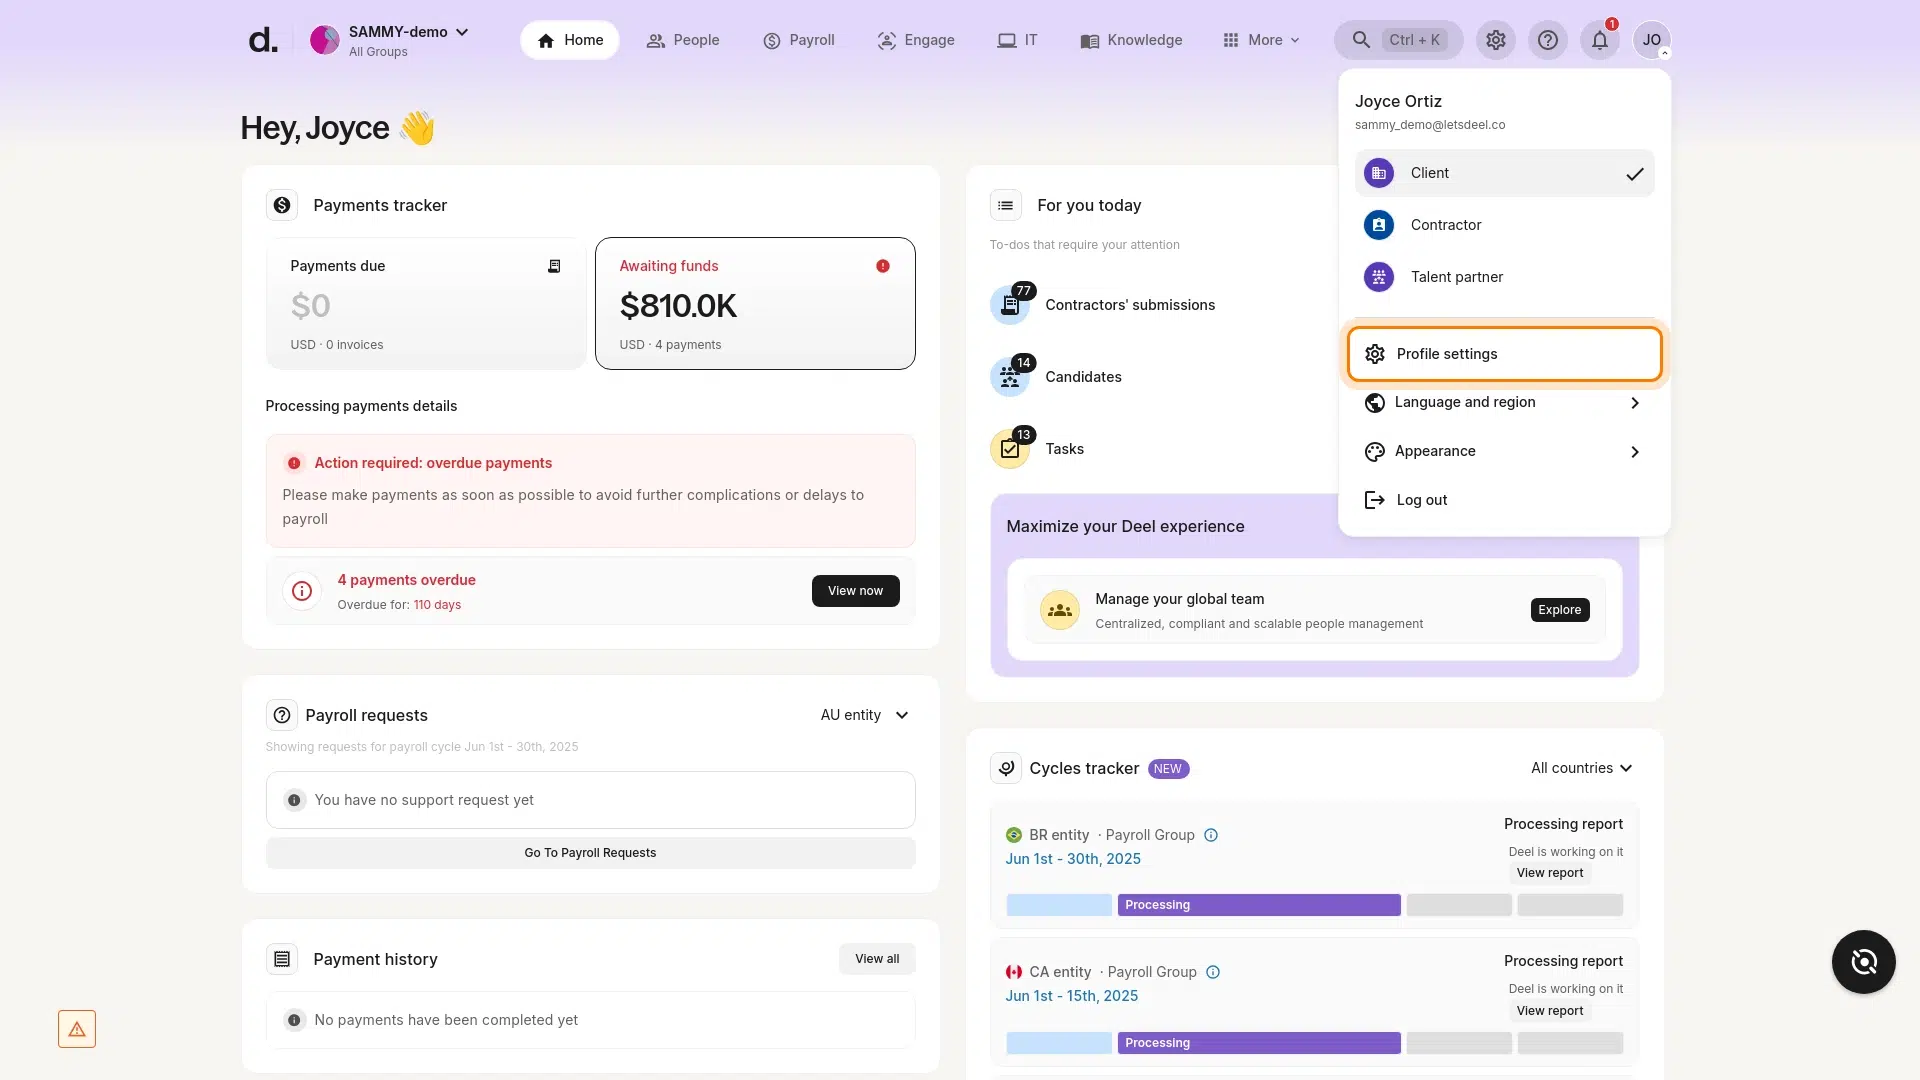
Task: Click the warning triangle icon at bottom left
Action: coord(77,1029)
